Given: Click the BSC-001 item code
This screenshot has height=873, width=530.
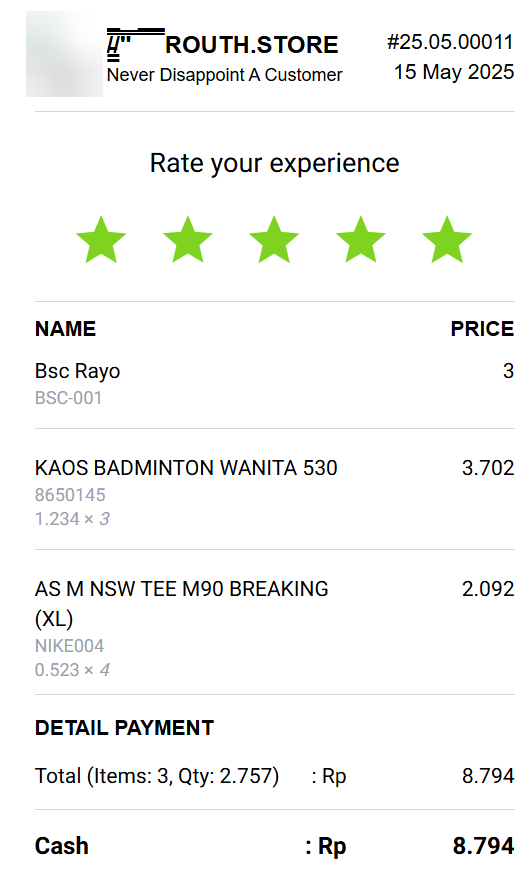Looking at the screenshot, I should pyautogui.click(x=68, y=398).
